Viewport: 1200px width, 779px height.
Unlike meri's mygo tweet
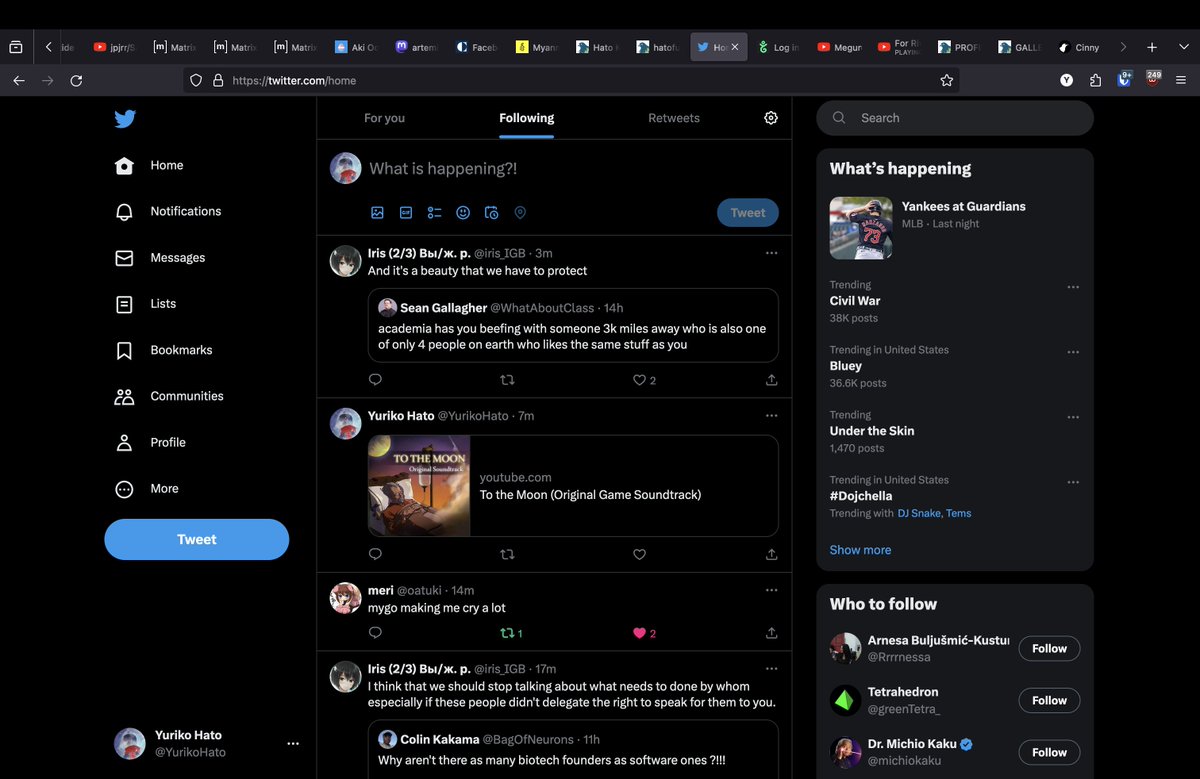coord(640,633)
